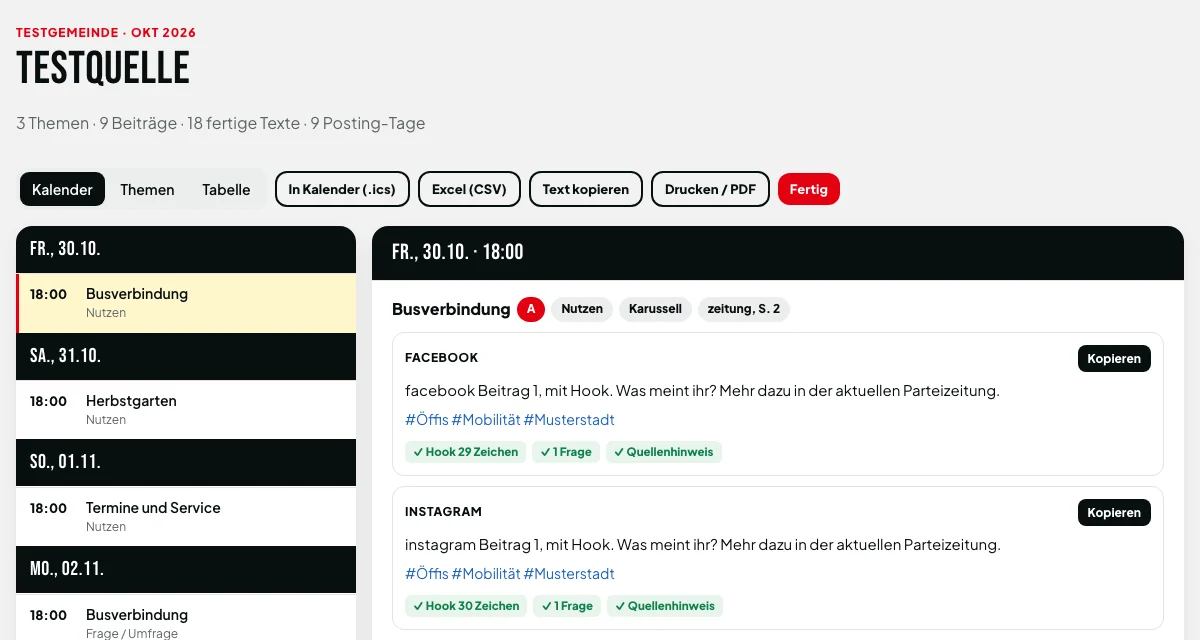Export with In Kalender (.ics) button
This screenshot has height=640, width=1200.
[342, 189]
